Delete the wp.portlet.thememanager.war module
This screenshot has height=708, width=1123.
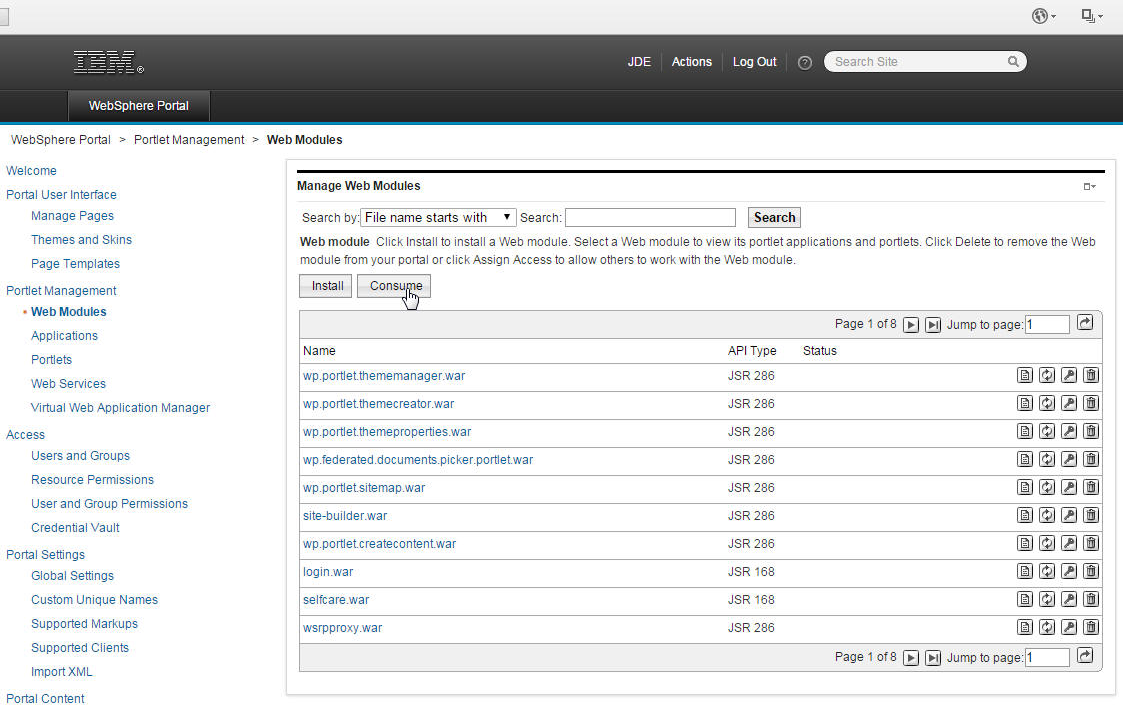(x=1091, y=375)
